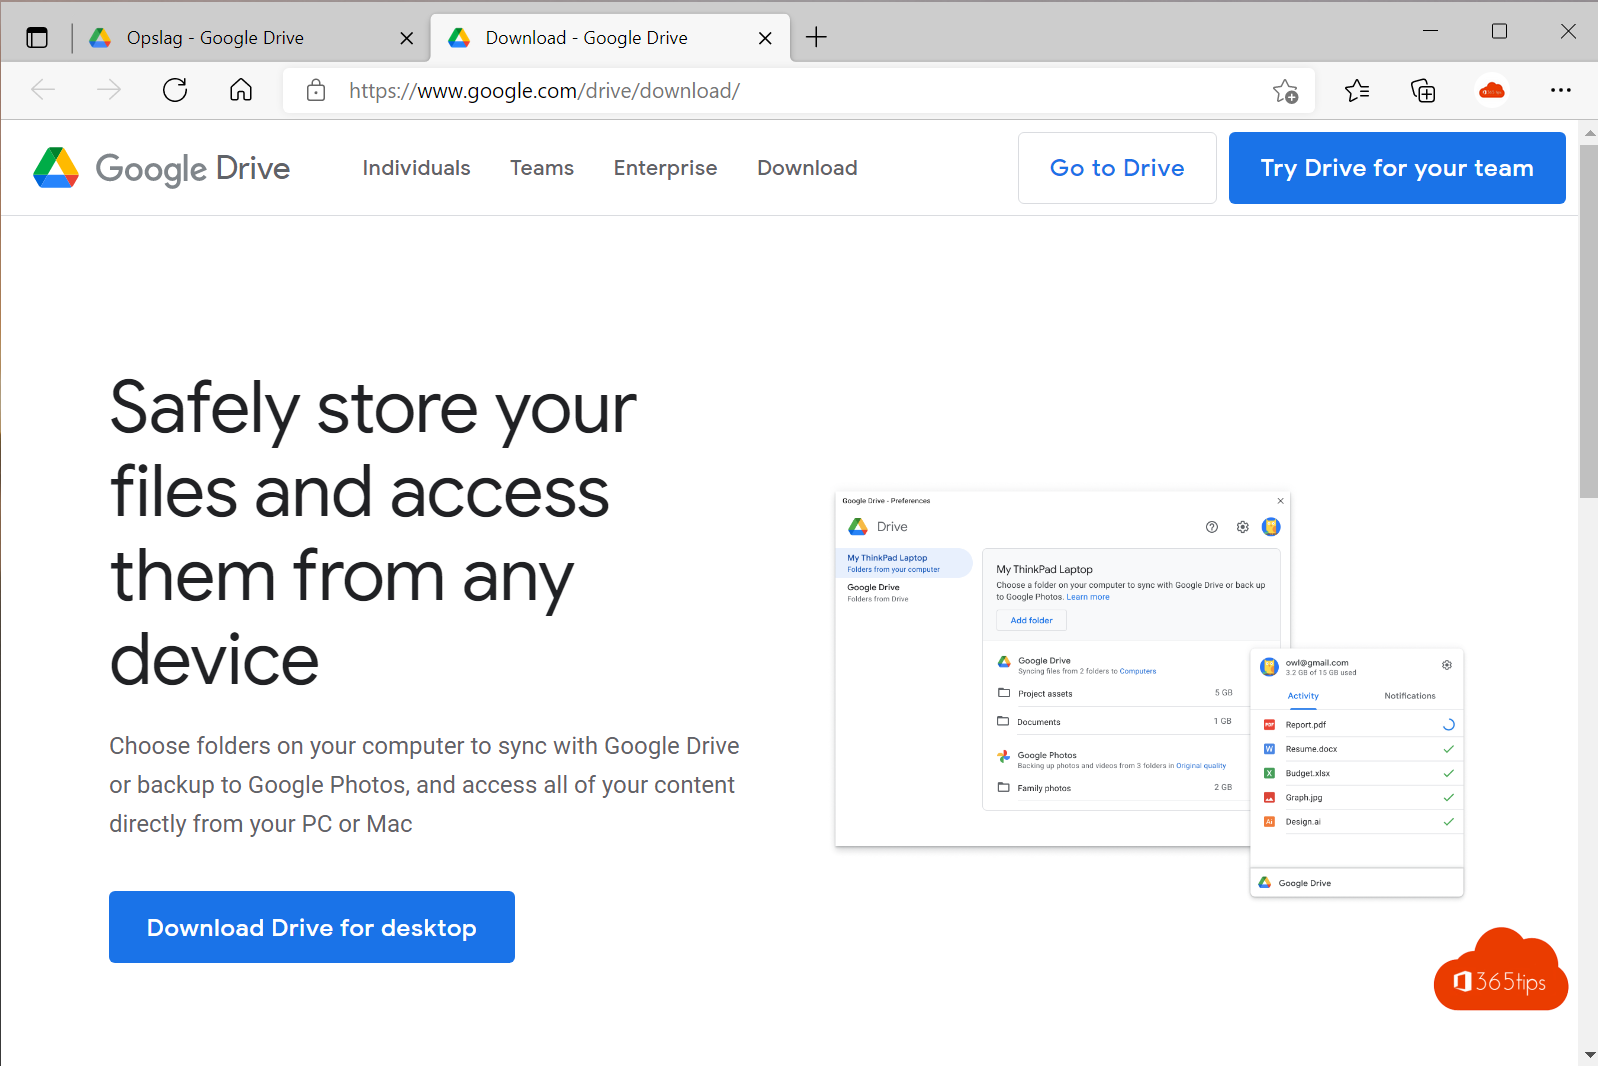Open the favorites list icon
This screenshot has width=1598, height=1066.
pyautogui.click(x=1357, y=91)
